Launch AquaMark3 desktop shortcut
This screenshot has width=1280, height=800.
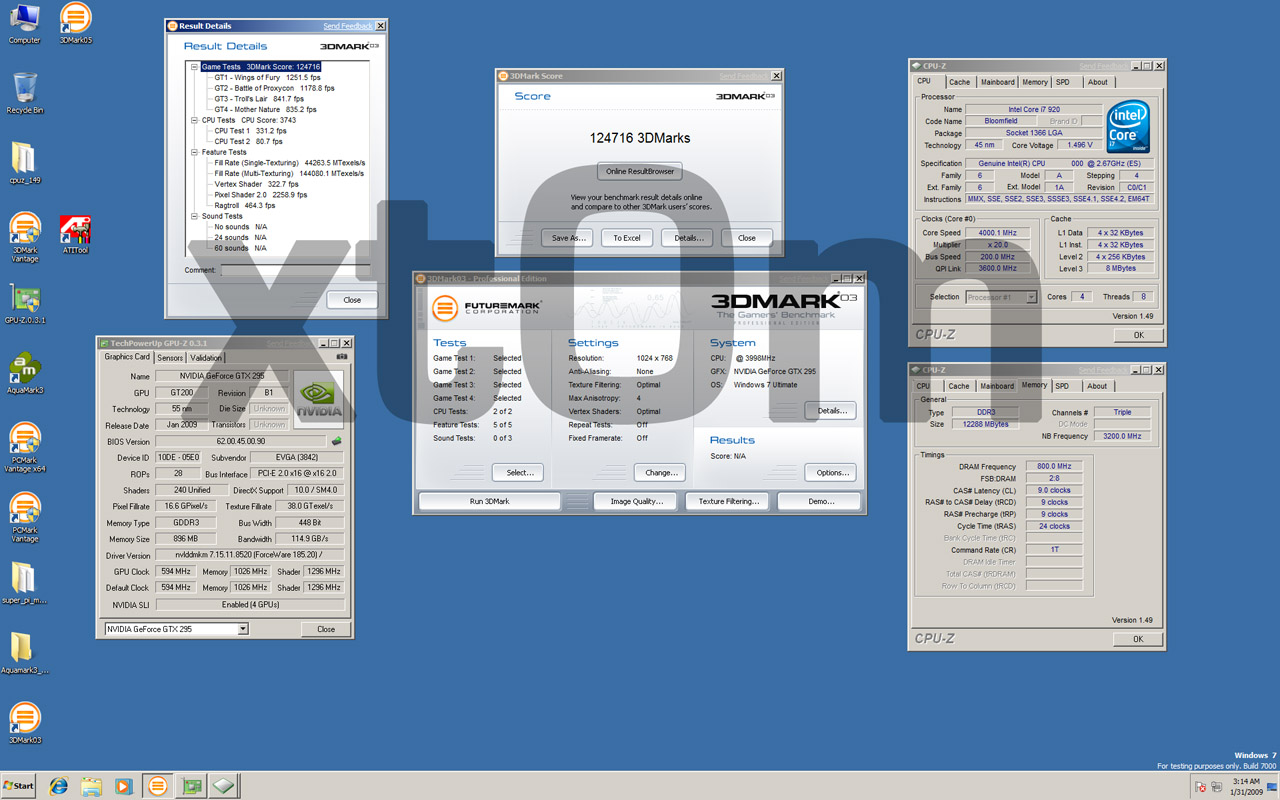pyautogui.click(x=24, y=373)
